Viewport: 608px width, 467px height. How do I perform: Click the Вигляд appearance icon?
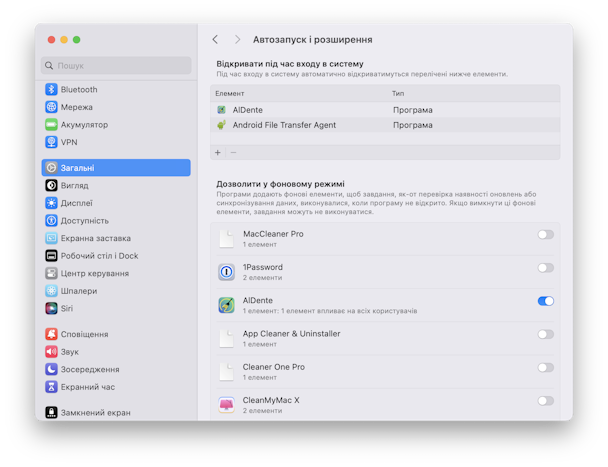click(51, 185)
